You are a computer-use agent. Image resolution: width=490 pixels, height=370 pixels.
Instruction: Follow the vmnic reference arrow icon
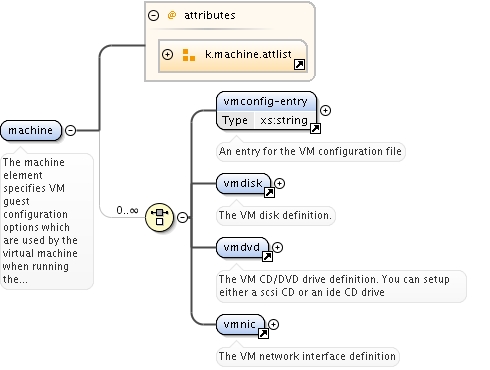(263, 333)
